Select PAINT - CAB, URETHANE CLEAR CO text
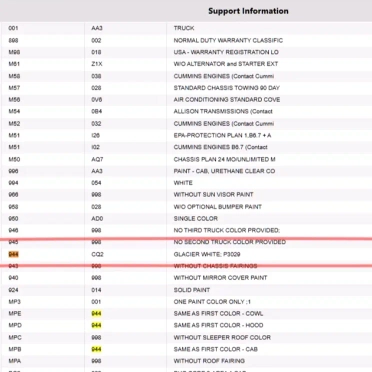Viewport: 372px width, 372px height. (224, 171)
